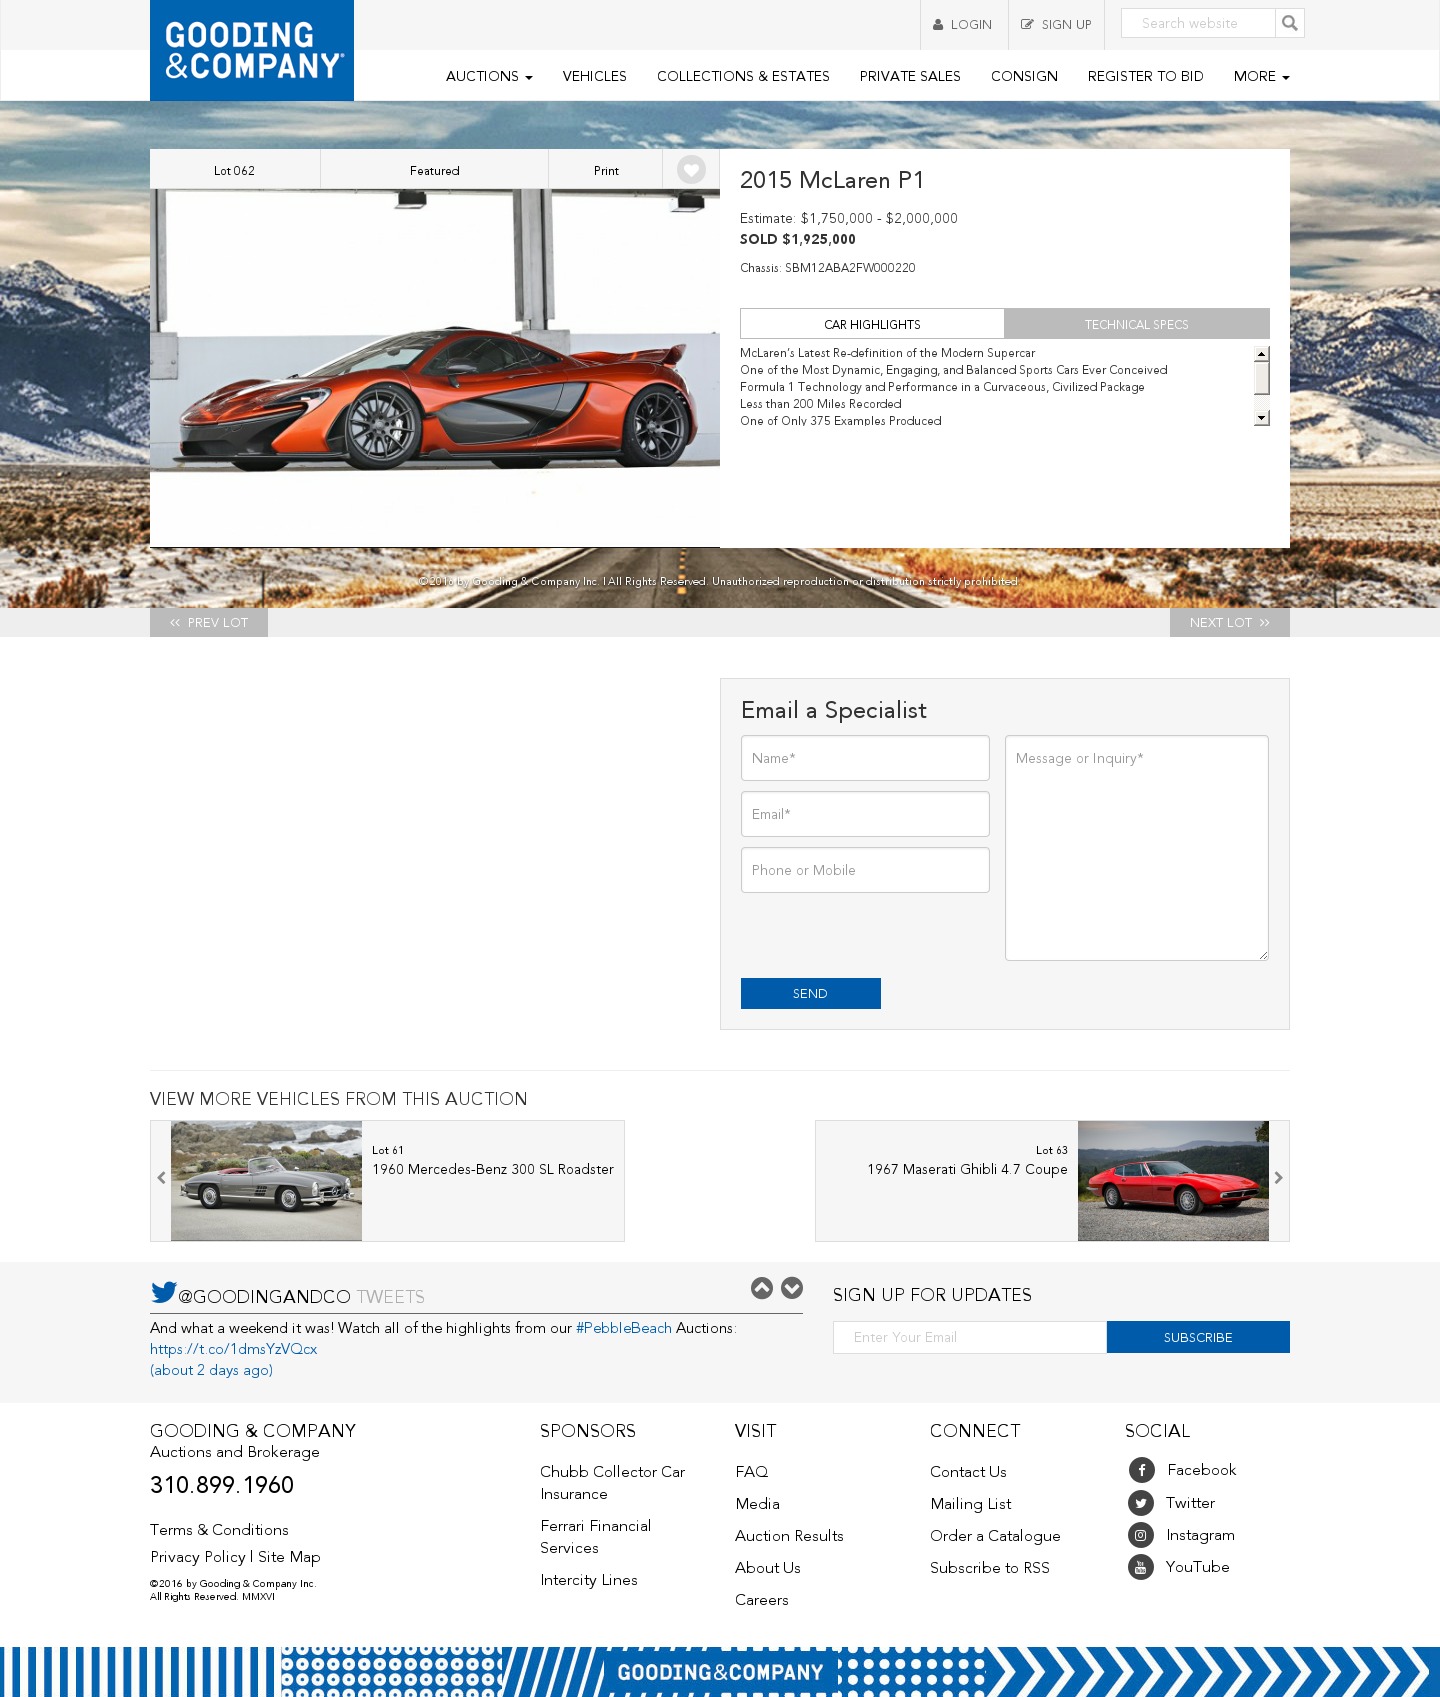Click carousel right arrow for vehicles
This screenshot has width=1440, height=1697.
click(1278, 1178)
